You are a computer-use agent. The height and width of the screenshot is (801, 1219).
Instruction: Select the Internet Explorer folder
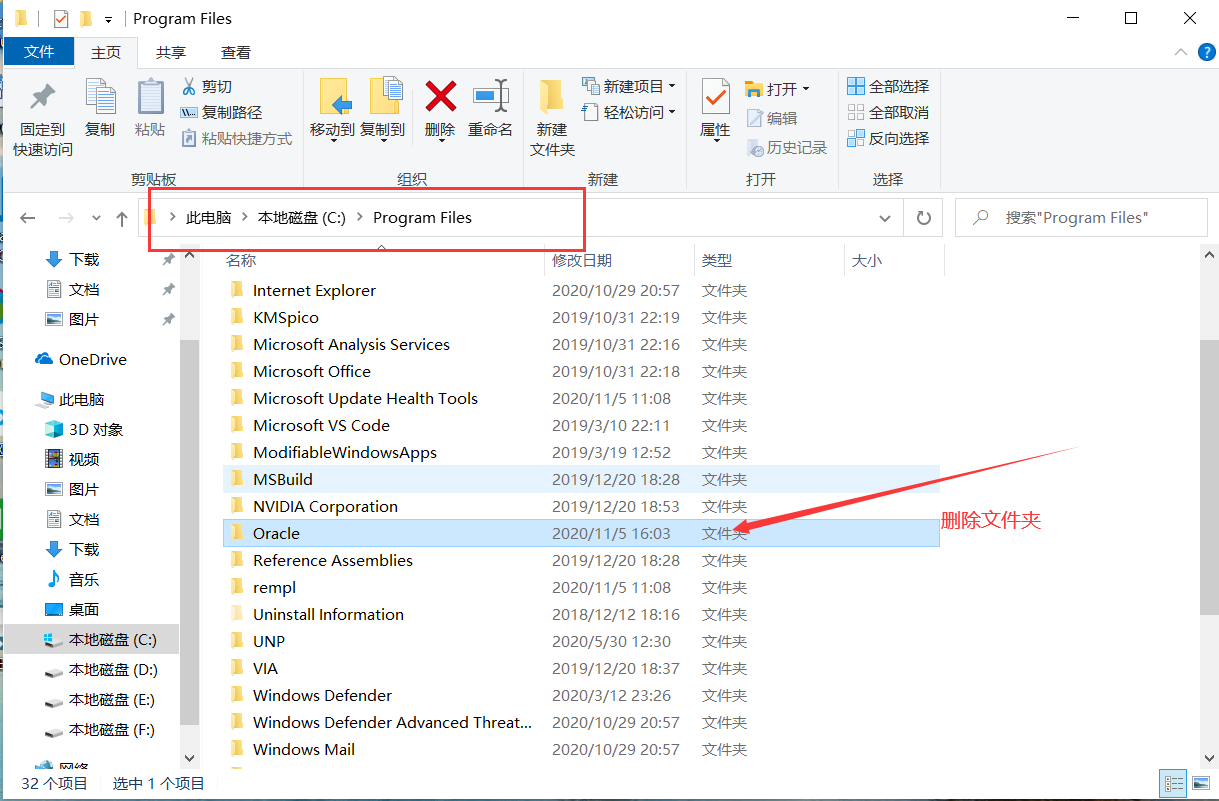tap(581, 291)
